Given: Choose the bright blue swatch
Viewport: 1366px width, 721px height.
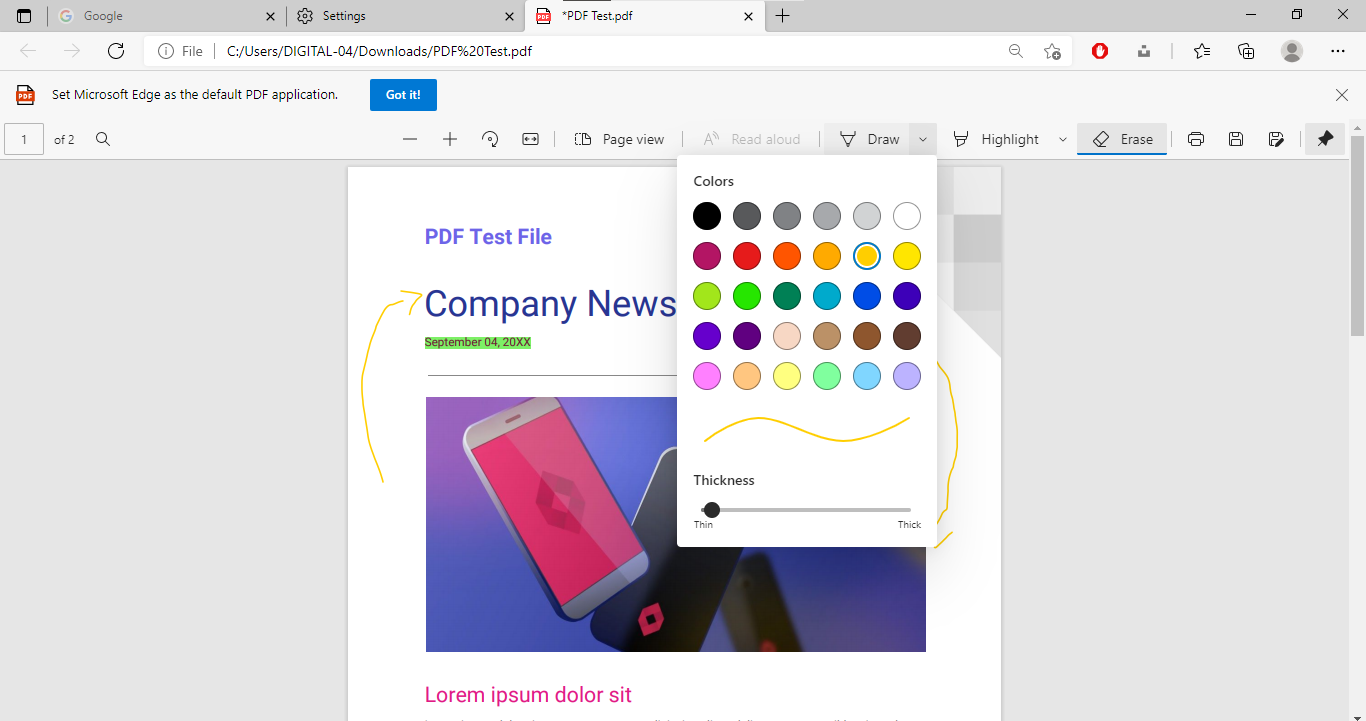Looking at the screenshot, I should (867, 296).
